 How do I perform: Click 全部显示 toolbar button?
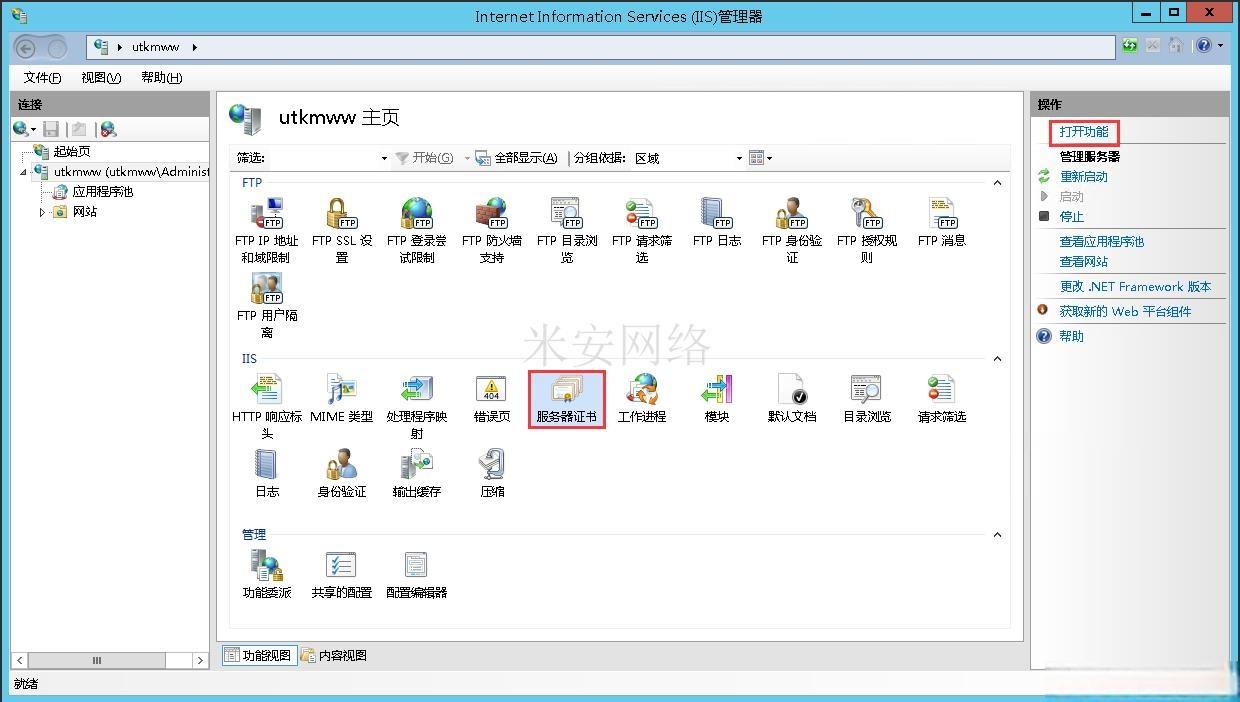pyautogui.click(x=516, y=158)
